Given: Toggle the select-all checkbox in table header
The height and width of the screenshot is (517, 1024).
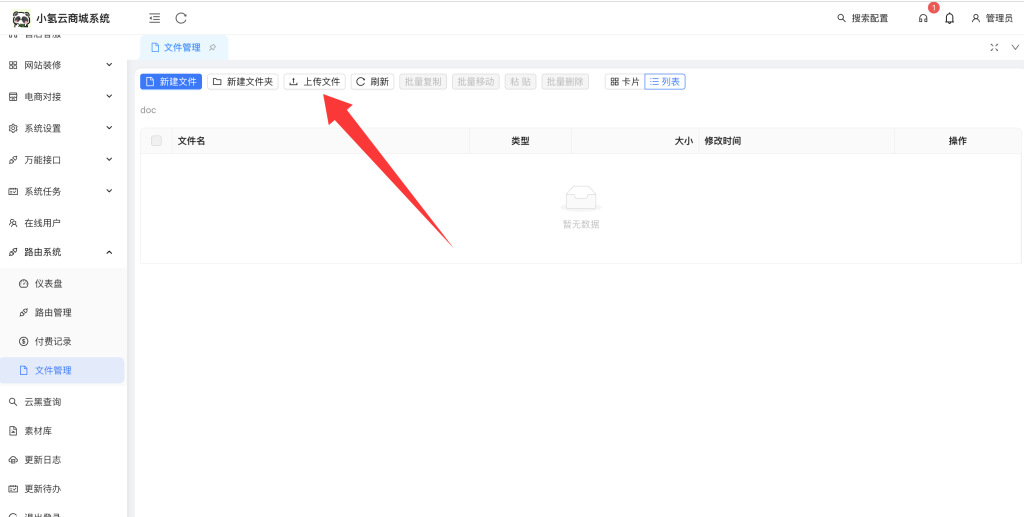Looking at the screenshot, I should click(x=156, y=141).
